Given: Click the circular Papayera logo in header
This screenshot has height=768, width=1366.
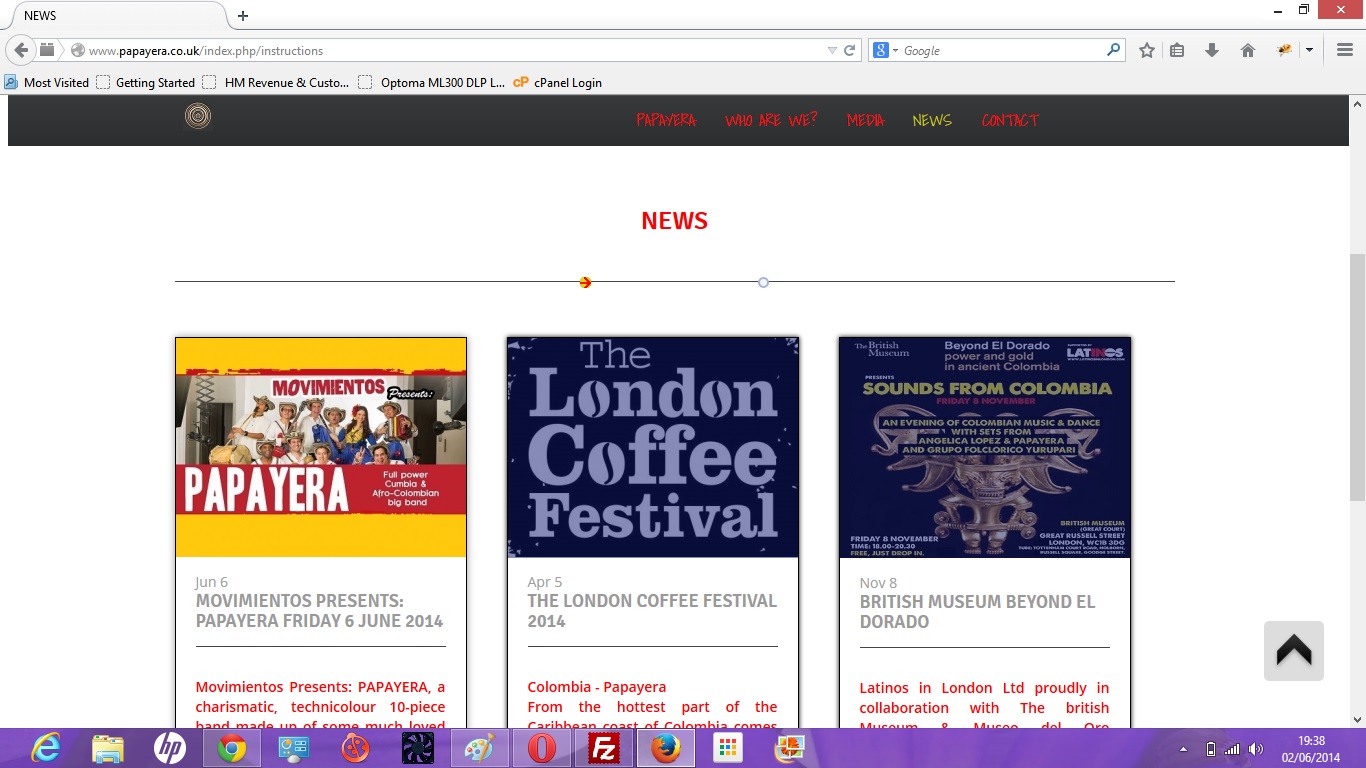Looking at the screenshot, I should (198, 117).
